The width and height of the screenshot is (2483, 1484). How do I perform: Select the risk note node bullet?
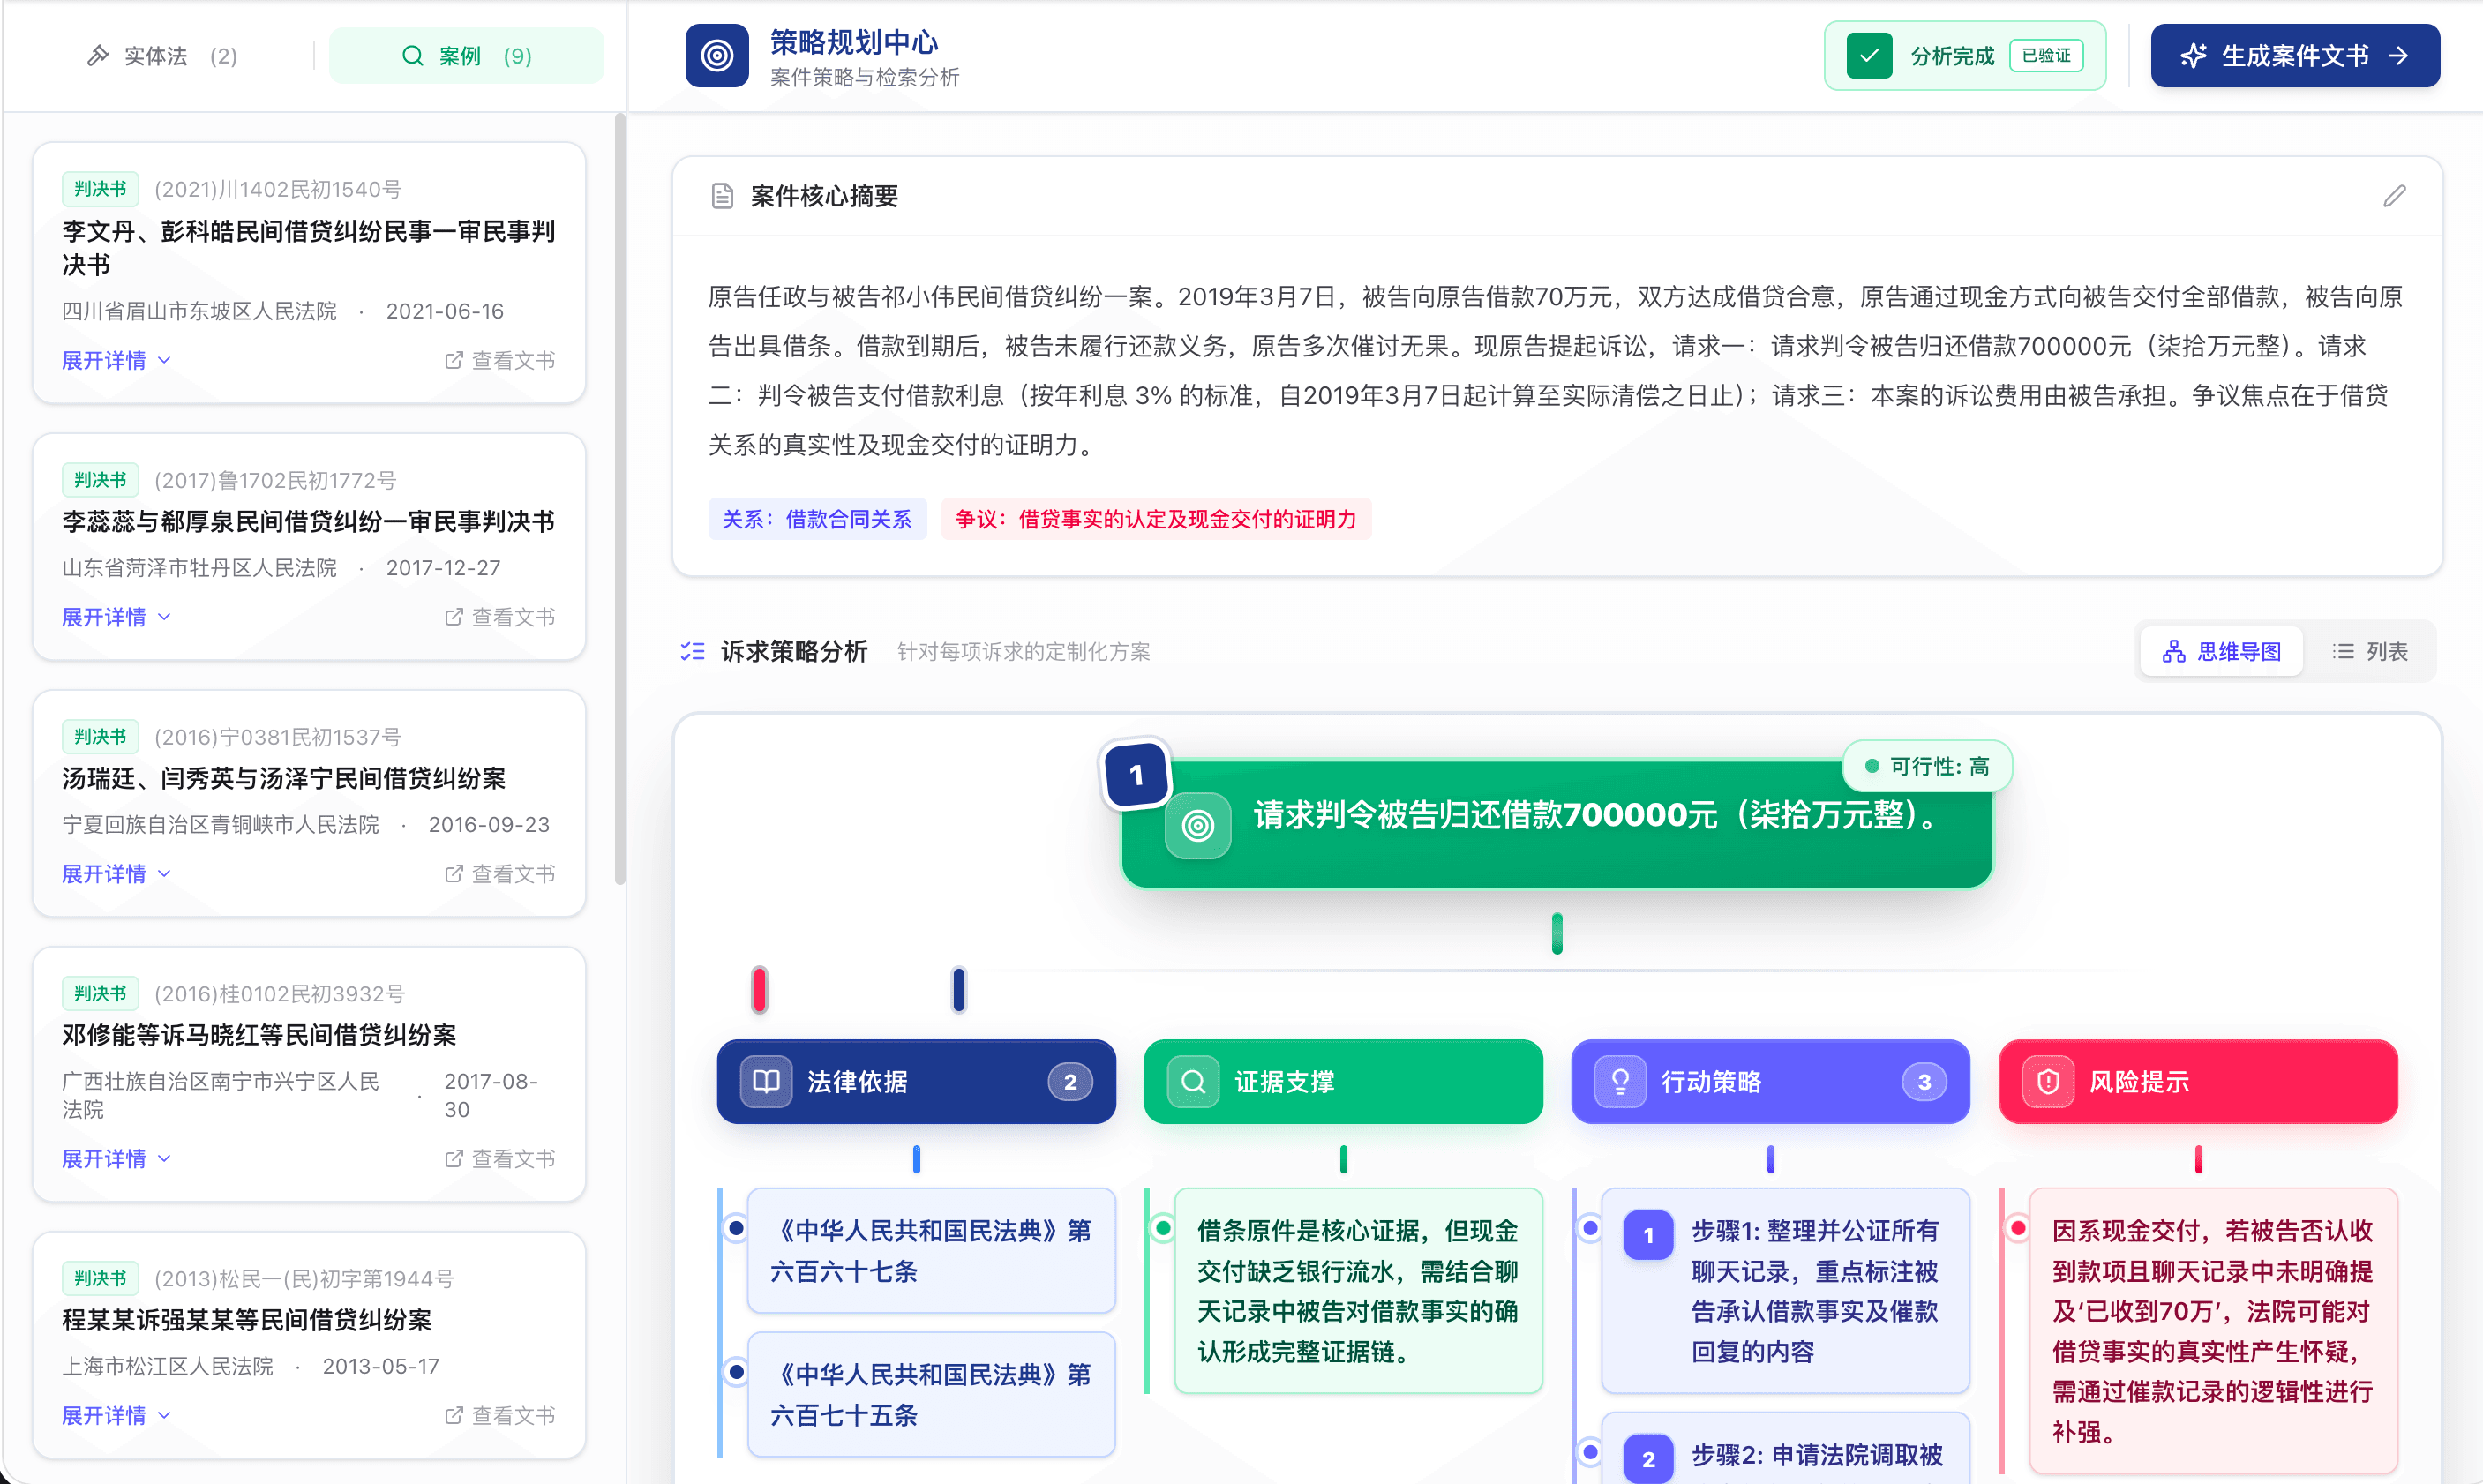[2018, 1227]
